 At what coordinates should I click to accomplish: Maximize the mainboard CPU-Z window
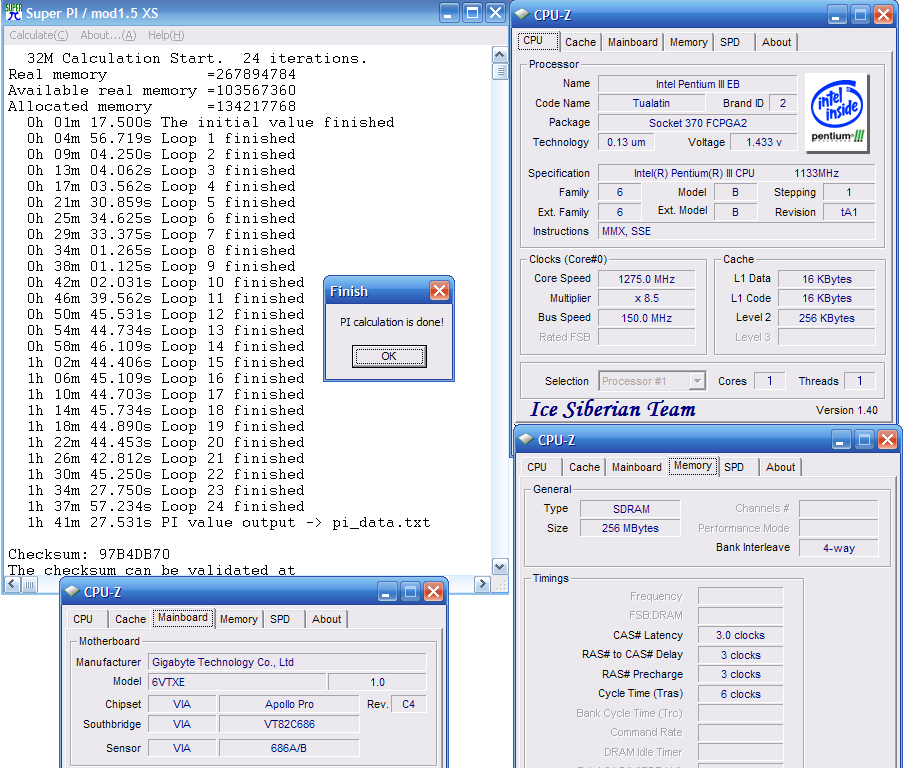pos(410,592)
